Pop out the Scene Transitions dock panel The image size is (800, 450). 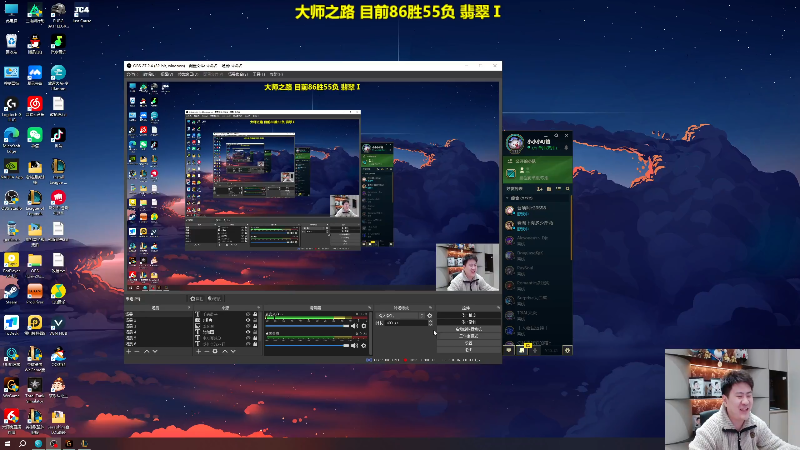(x=430, y=308)
